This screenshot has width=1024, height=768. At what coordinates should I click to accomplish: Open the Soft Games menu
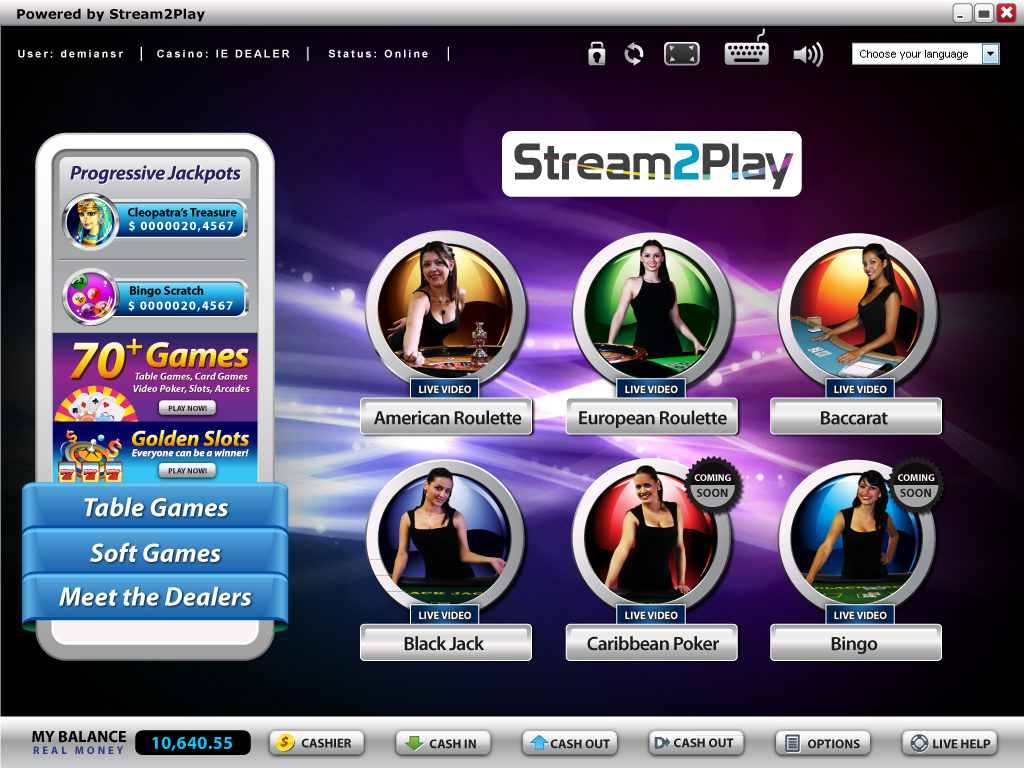(x=155, y=552)
